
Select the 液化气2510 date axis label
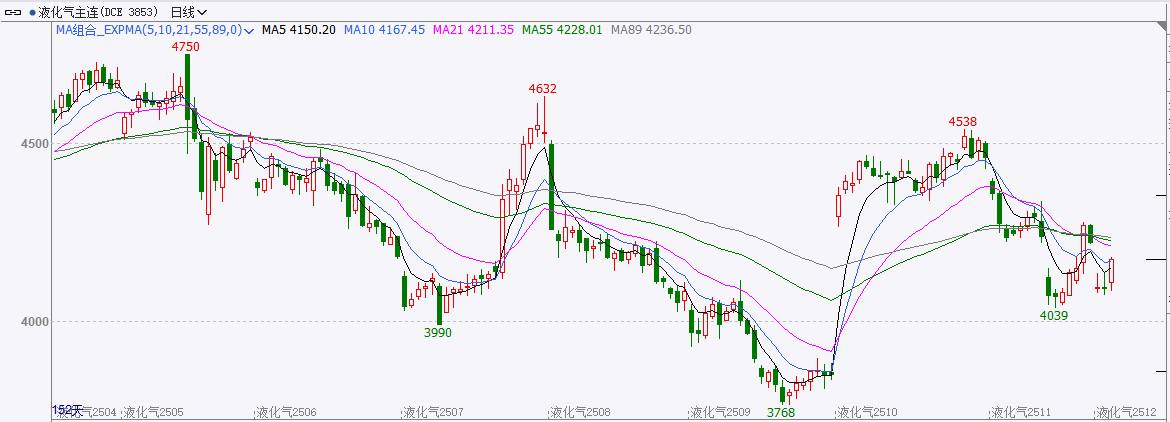point(866,412)
